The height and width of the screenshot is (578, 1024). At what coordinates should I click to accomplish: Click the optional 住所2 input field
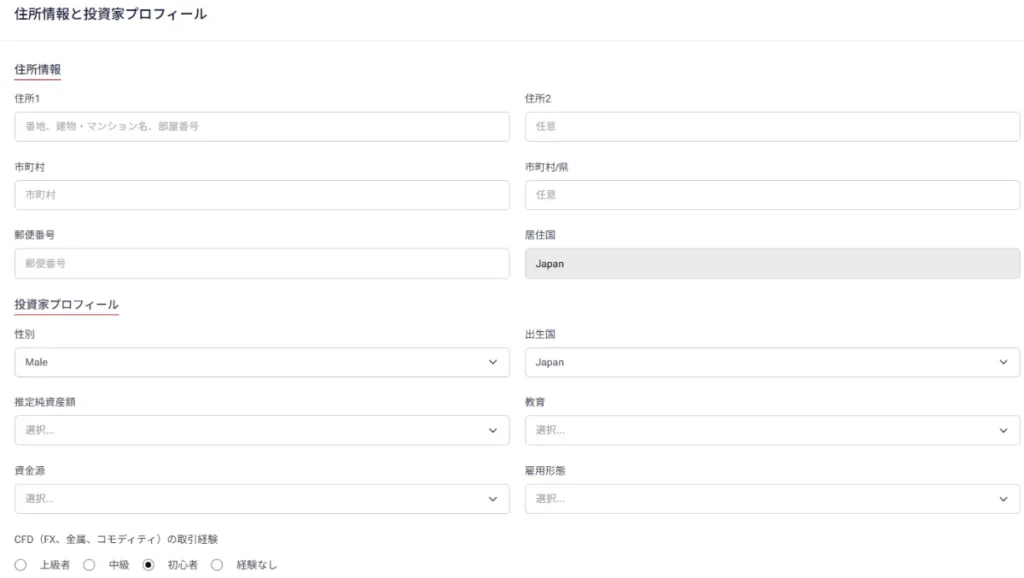point(772,126)
